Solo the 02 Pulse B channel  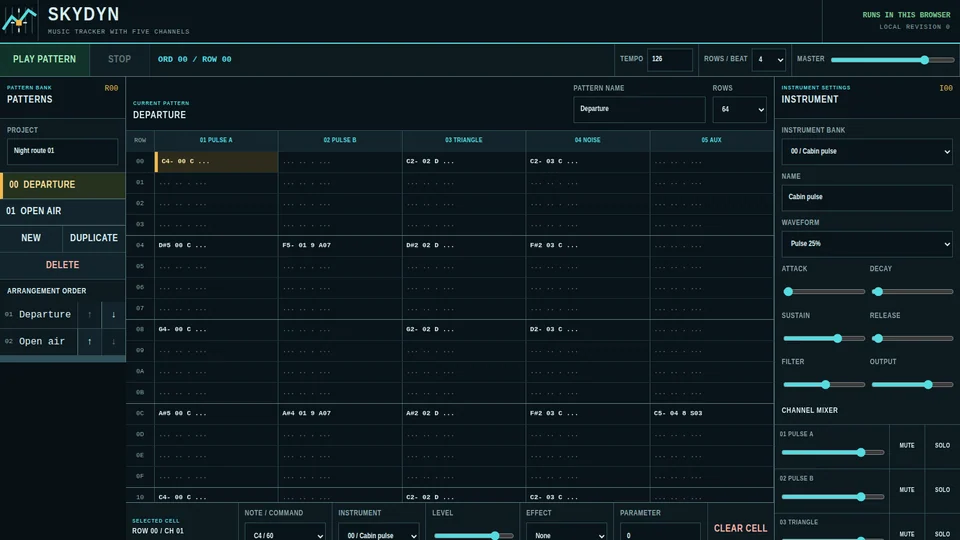(942, 490)
